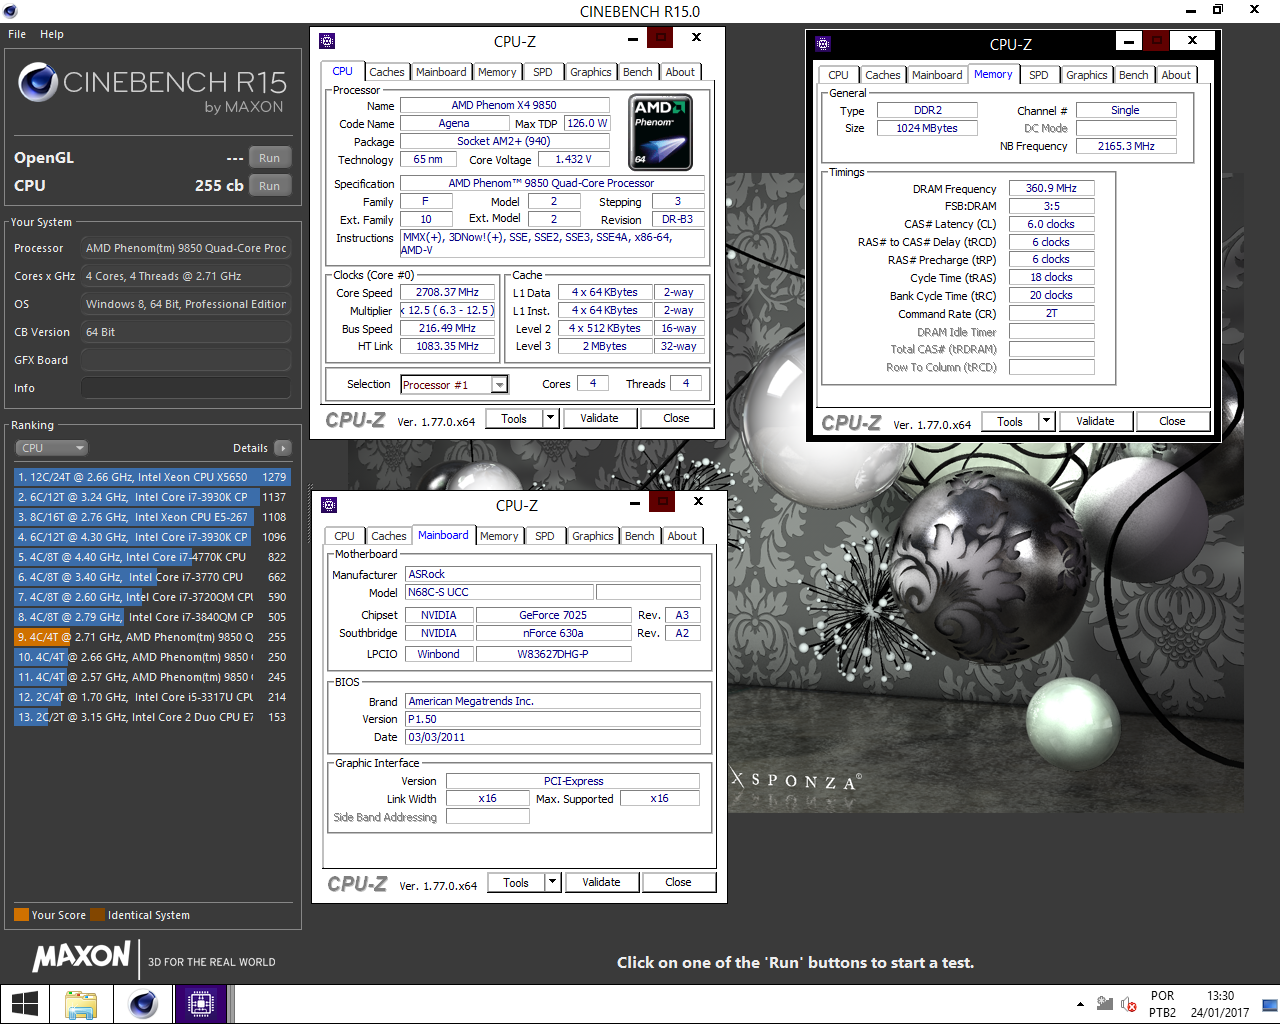
Task: Open the Help menu in Cinebench
Action: tap(52, 34)
